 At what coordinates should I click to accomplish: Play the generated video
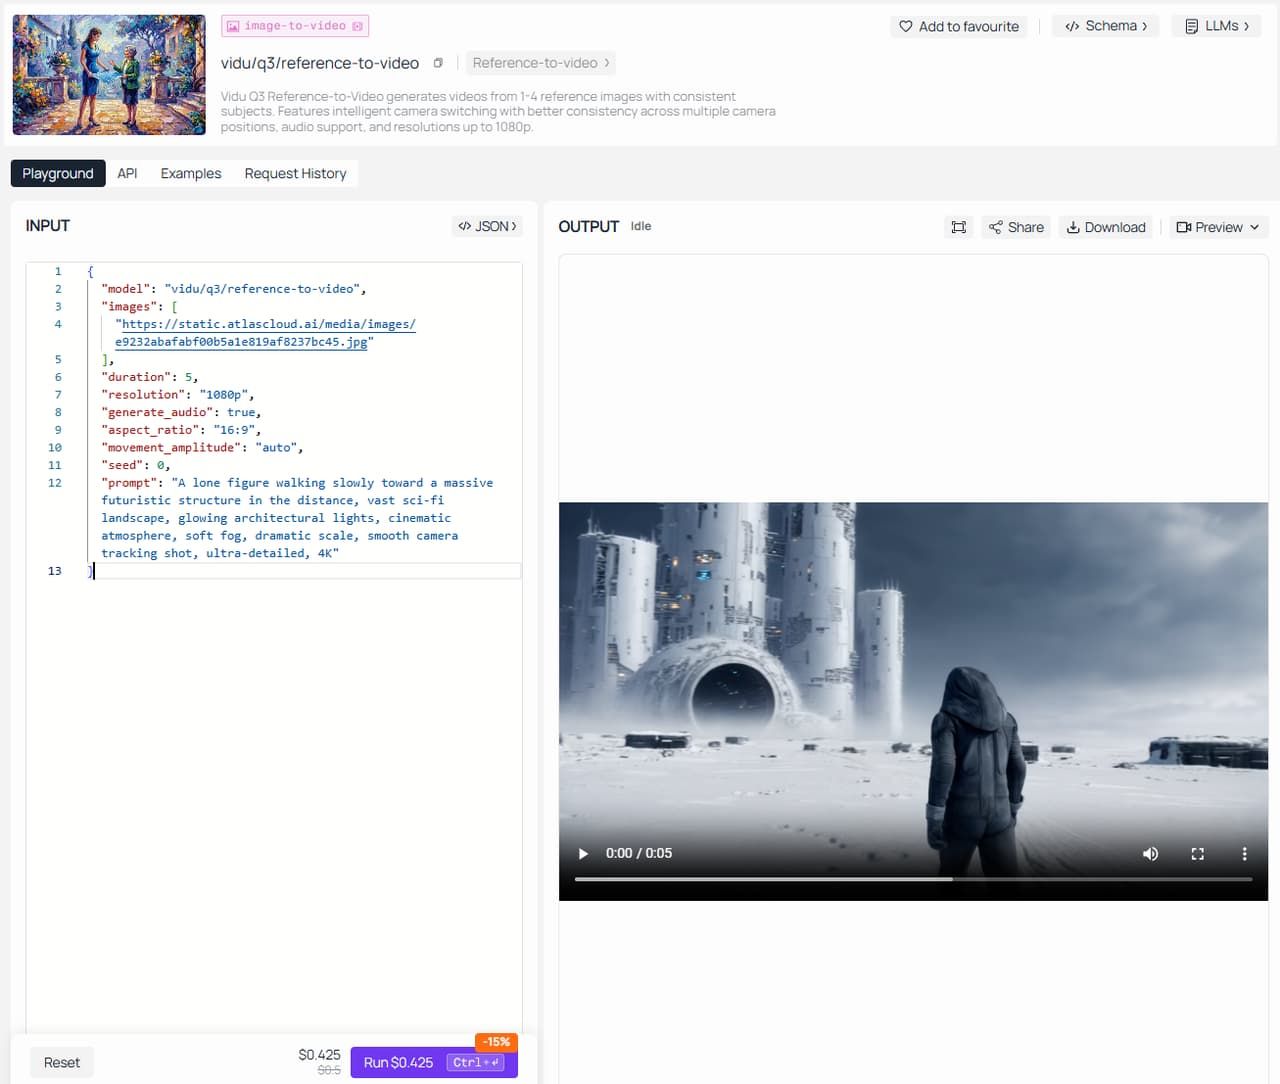tap(583, 853)
